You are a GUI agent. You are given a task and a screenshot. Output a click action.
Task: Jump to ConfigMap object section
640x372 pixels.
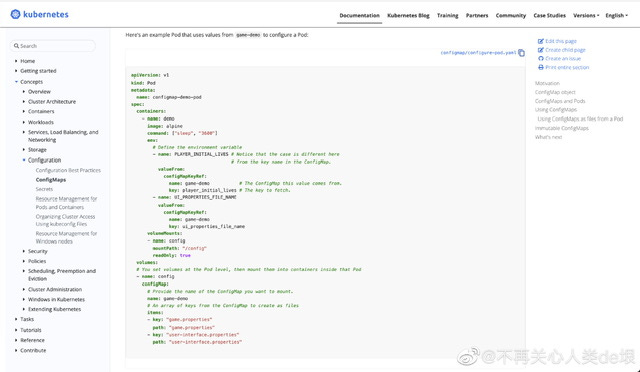(x=555, y=92)
